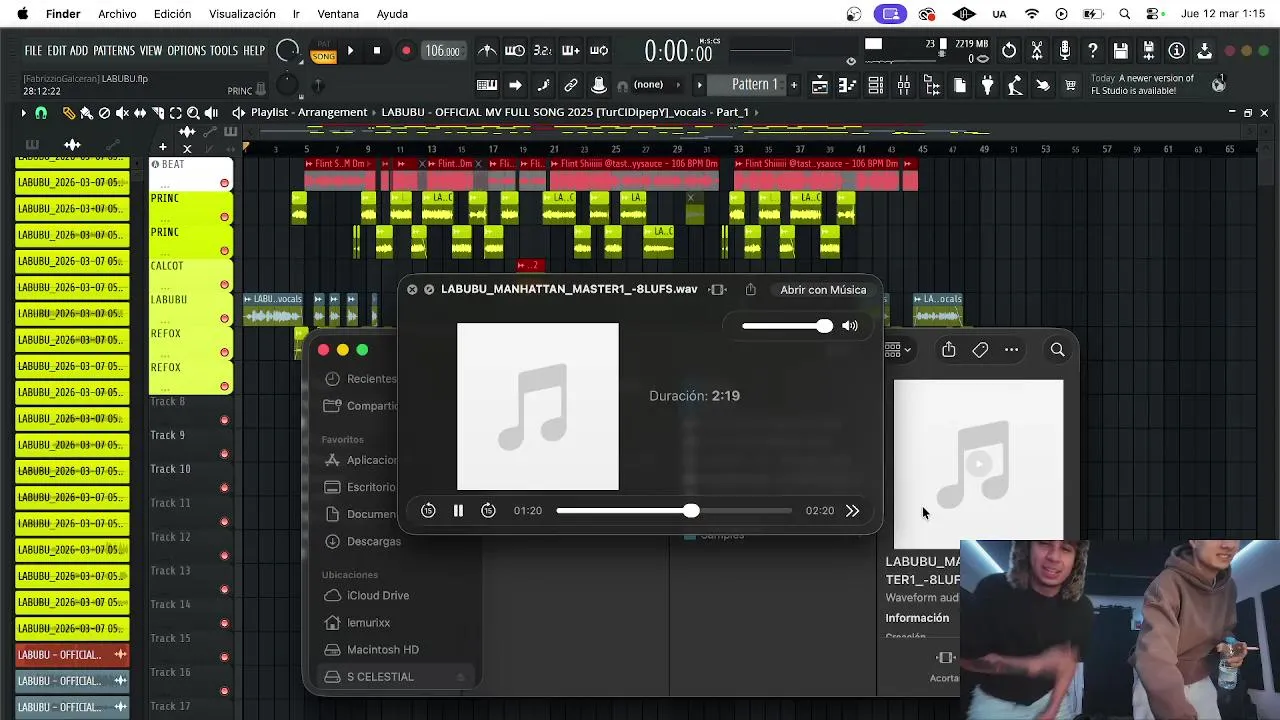This screenshot has height=720, width=1280.
Task: Enable the overdub/blend recording icon
Action: click(571, 51)
